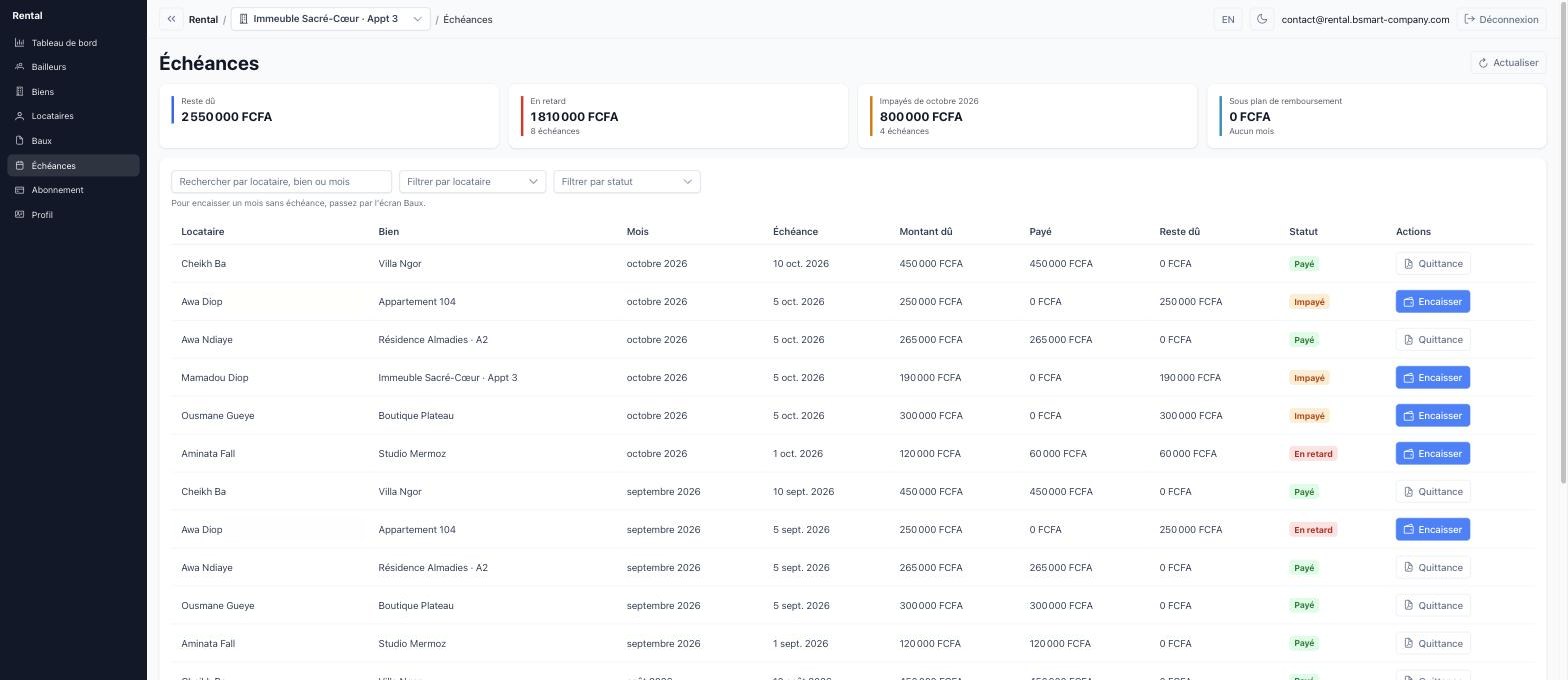1568x680 pixels.
Task: Click the Profil icon in sidebar
Action: click(x=19, y=215)
